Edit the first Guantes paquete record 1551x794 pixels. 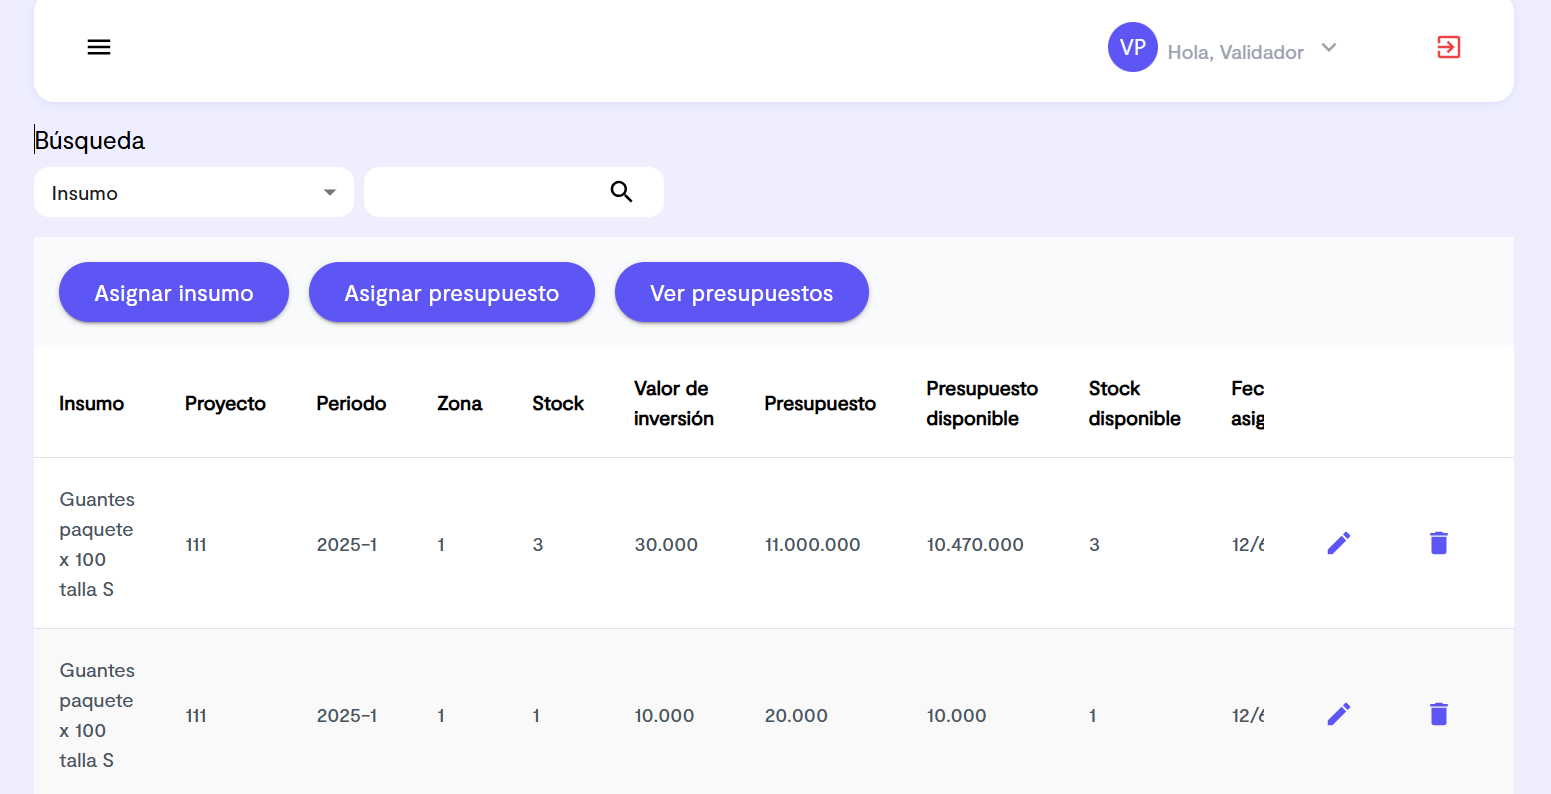click(x=1338, y=543)
